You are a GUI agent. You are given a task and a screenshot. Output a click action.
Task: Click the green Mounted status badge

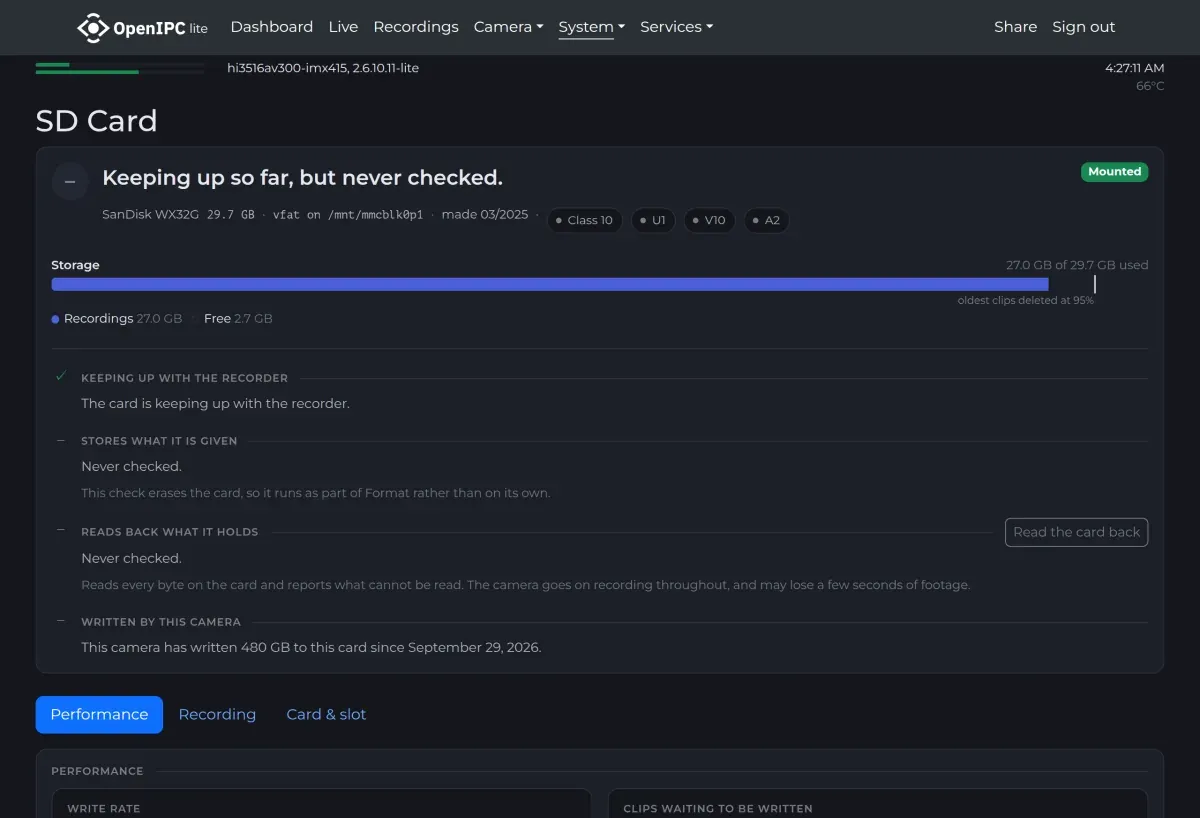1114,172
